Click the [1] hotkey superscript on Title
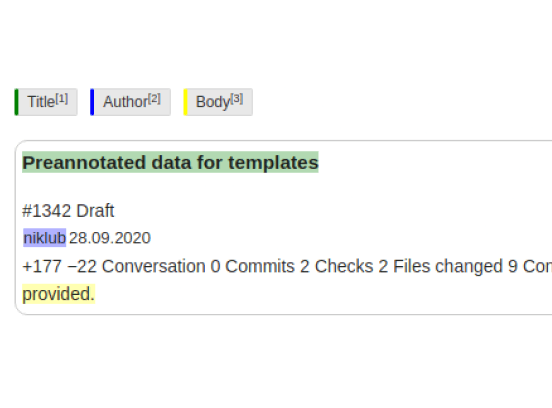The image size is (552, 408). (62, 99)
